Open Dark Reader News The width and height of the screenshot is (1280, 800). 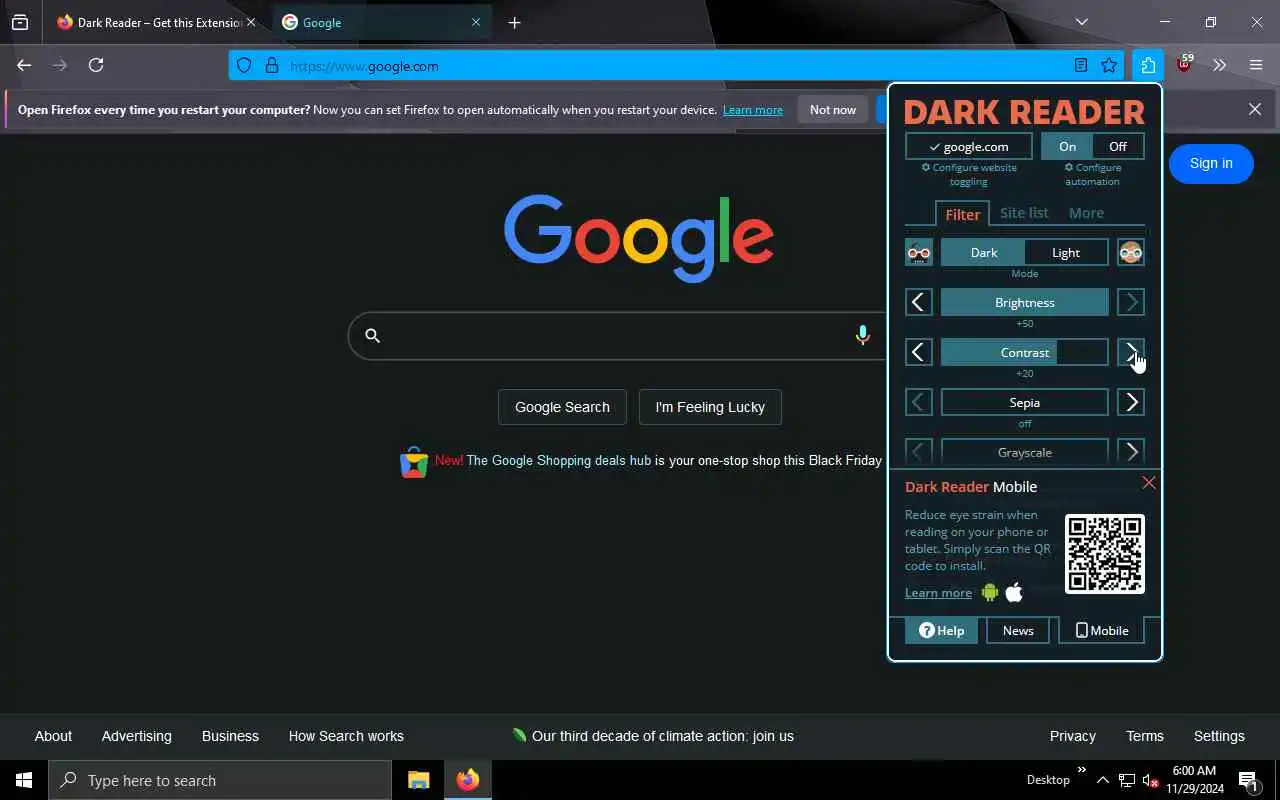pos(1018,630)
